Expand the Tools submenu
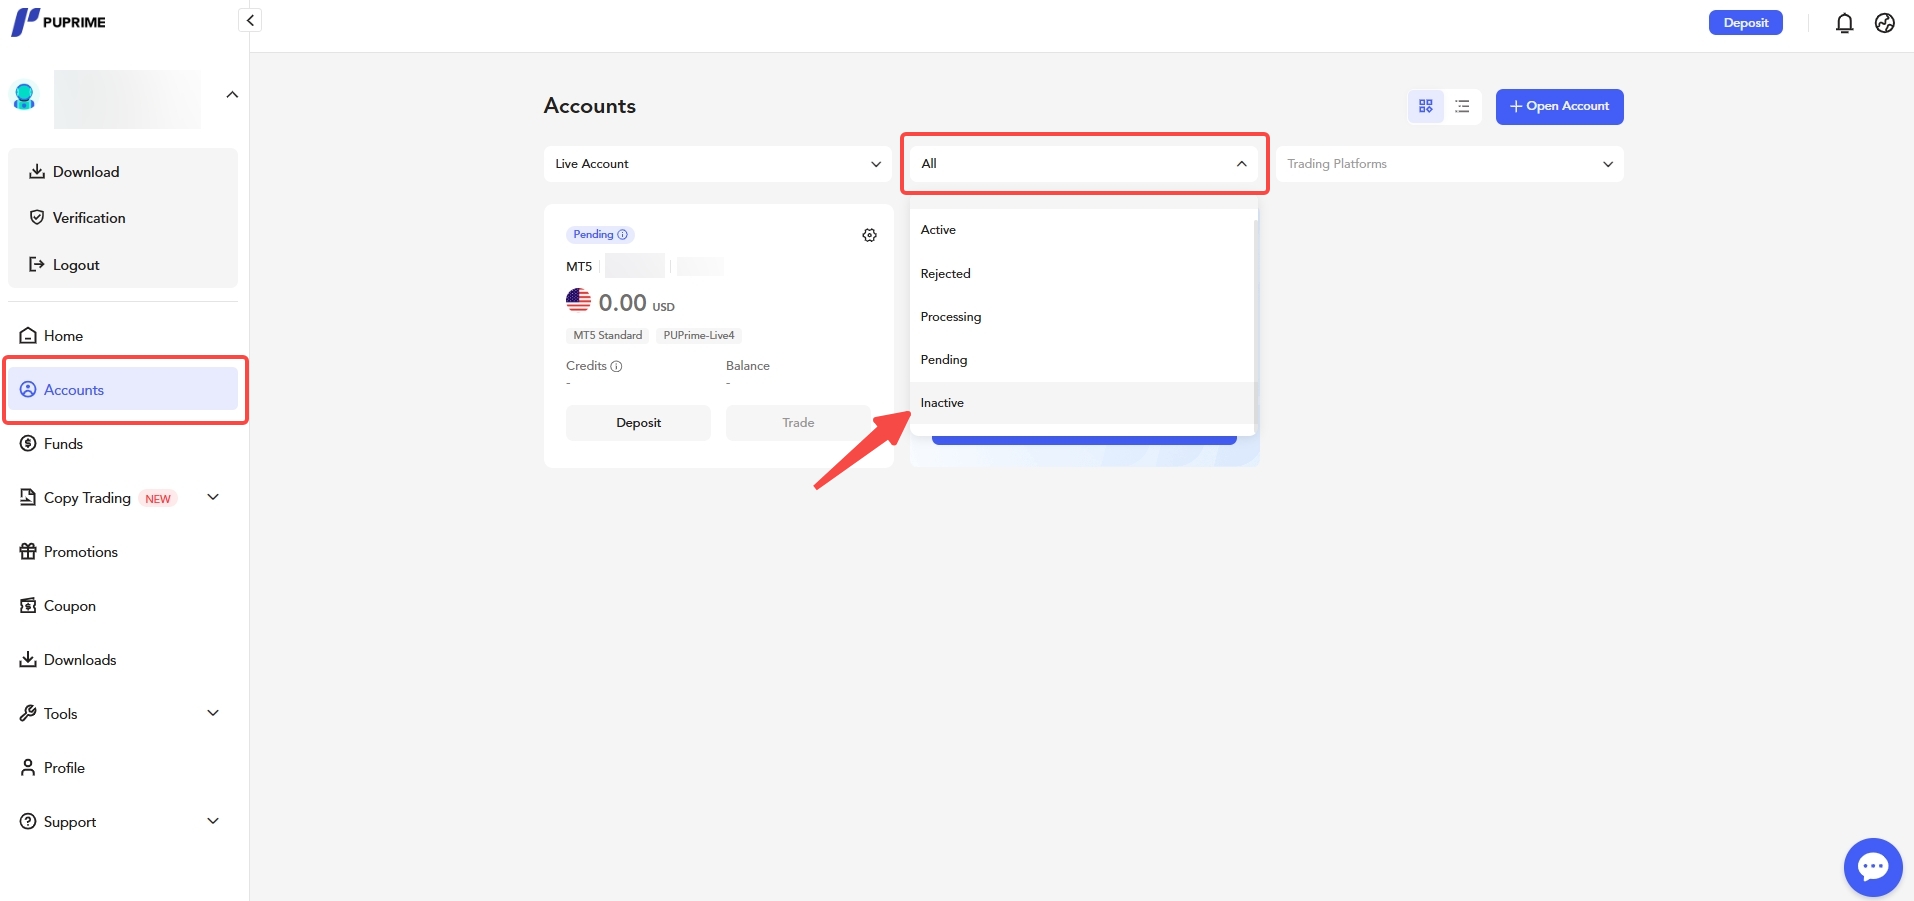Image resolution: width=1914 pixels, height=901 pixels. click(212, 713)
